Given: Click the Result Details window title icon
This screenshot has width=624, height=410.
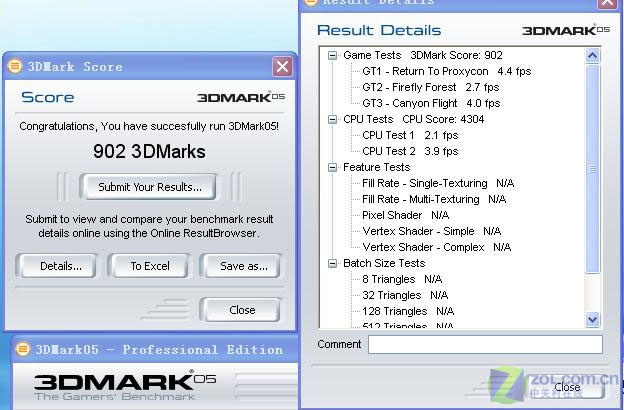Looking at the screenshot, I should point(311,2).
